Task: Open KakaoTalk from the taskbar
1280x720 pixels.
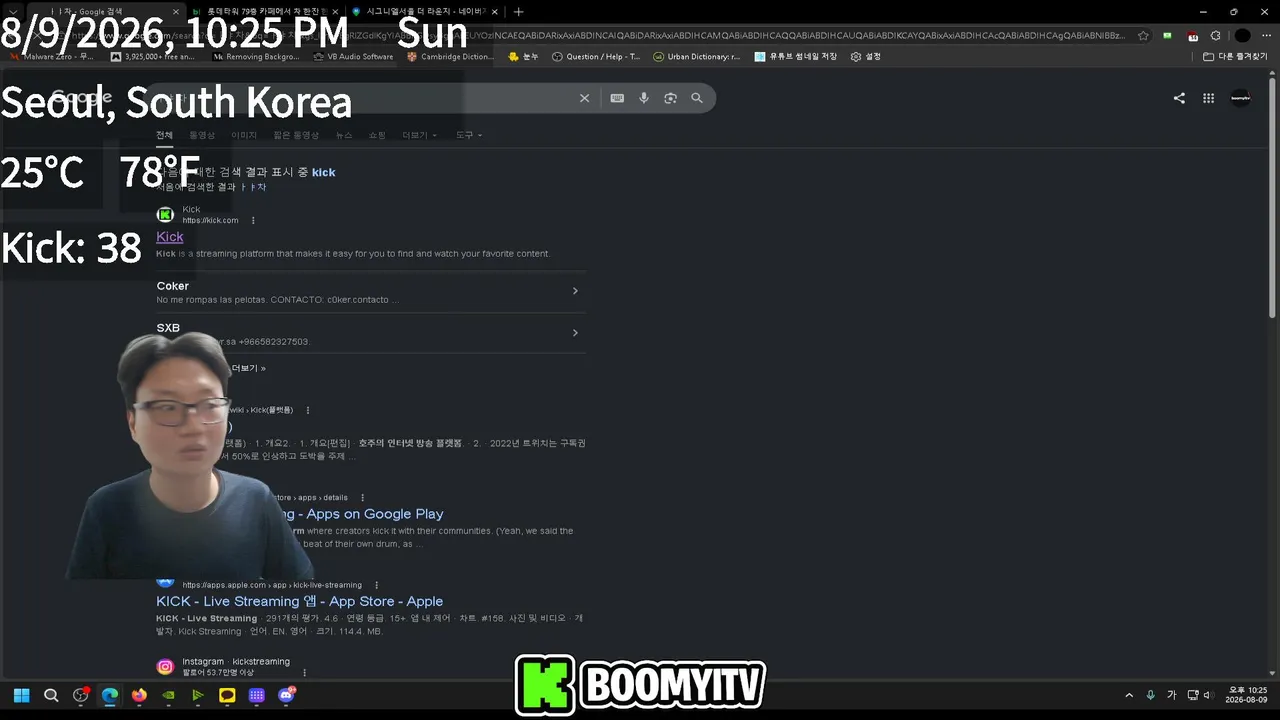Action: [x=227, y=695]
